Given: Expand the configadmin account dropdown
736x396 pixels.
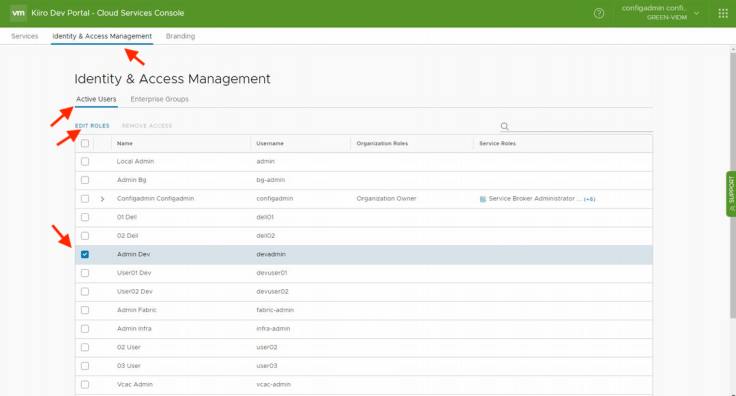Looking at the screenshot, I should tap(697, 13).
